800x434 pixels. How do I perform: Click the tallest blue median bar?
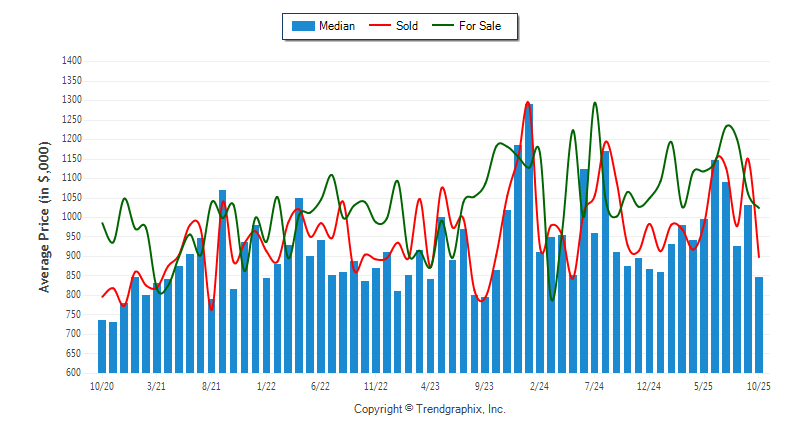coord(529,238)
